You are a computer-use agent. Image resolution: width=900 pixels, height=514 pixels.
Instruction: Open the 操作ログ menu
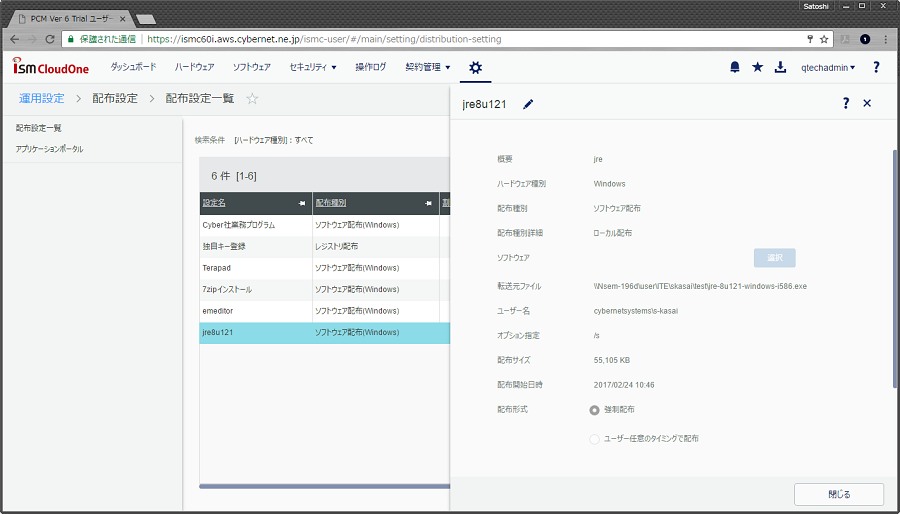click(371, 67)
